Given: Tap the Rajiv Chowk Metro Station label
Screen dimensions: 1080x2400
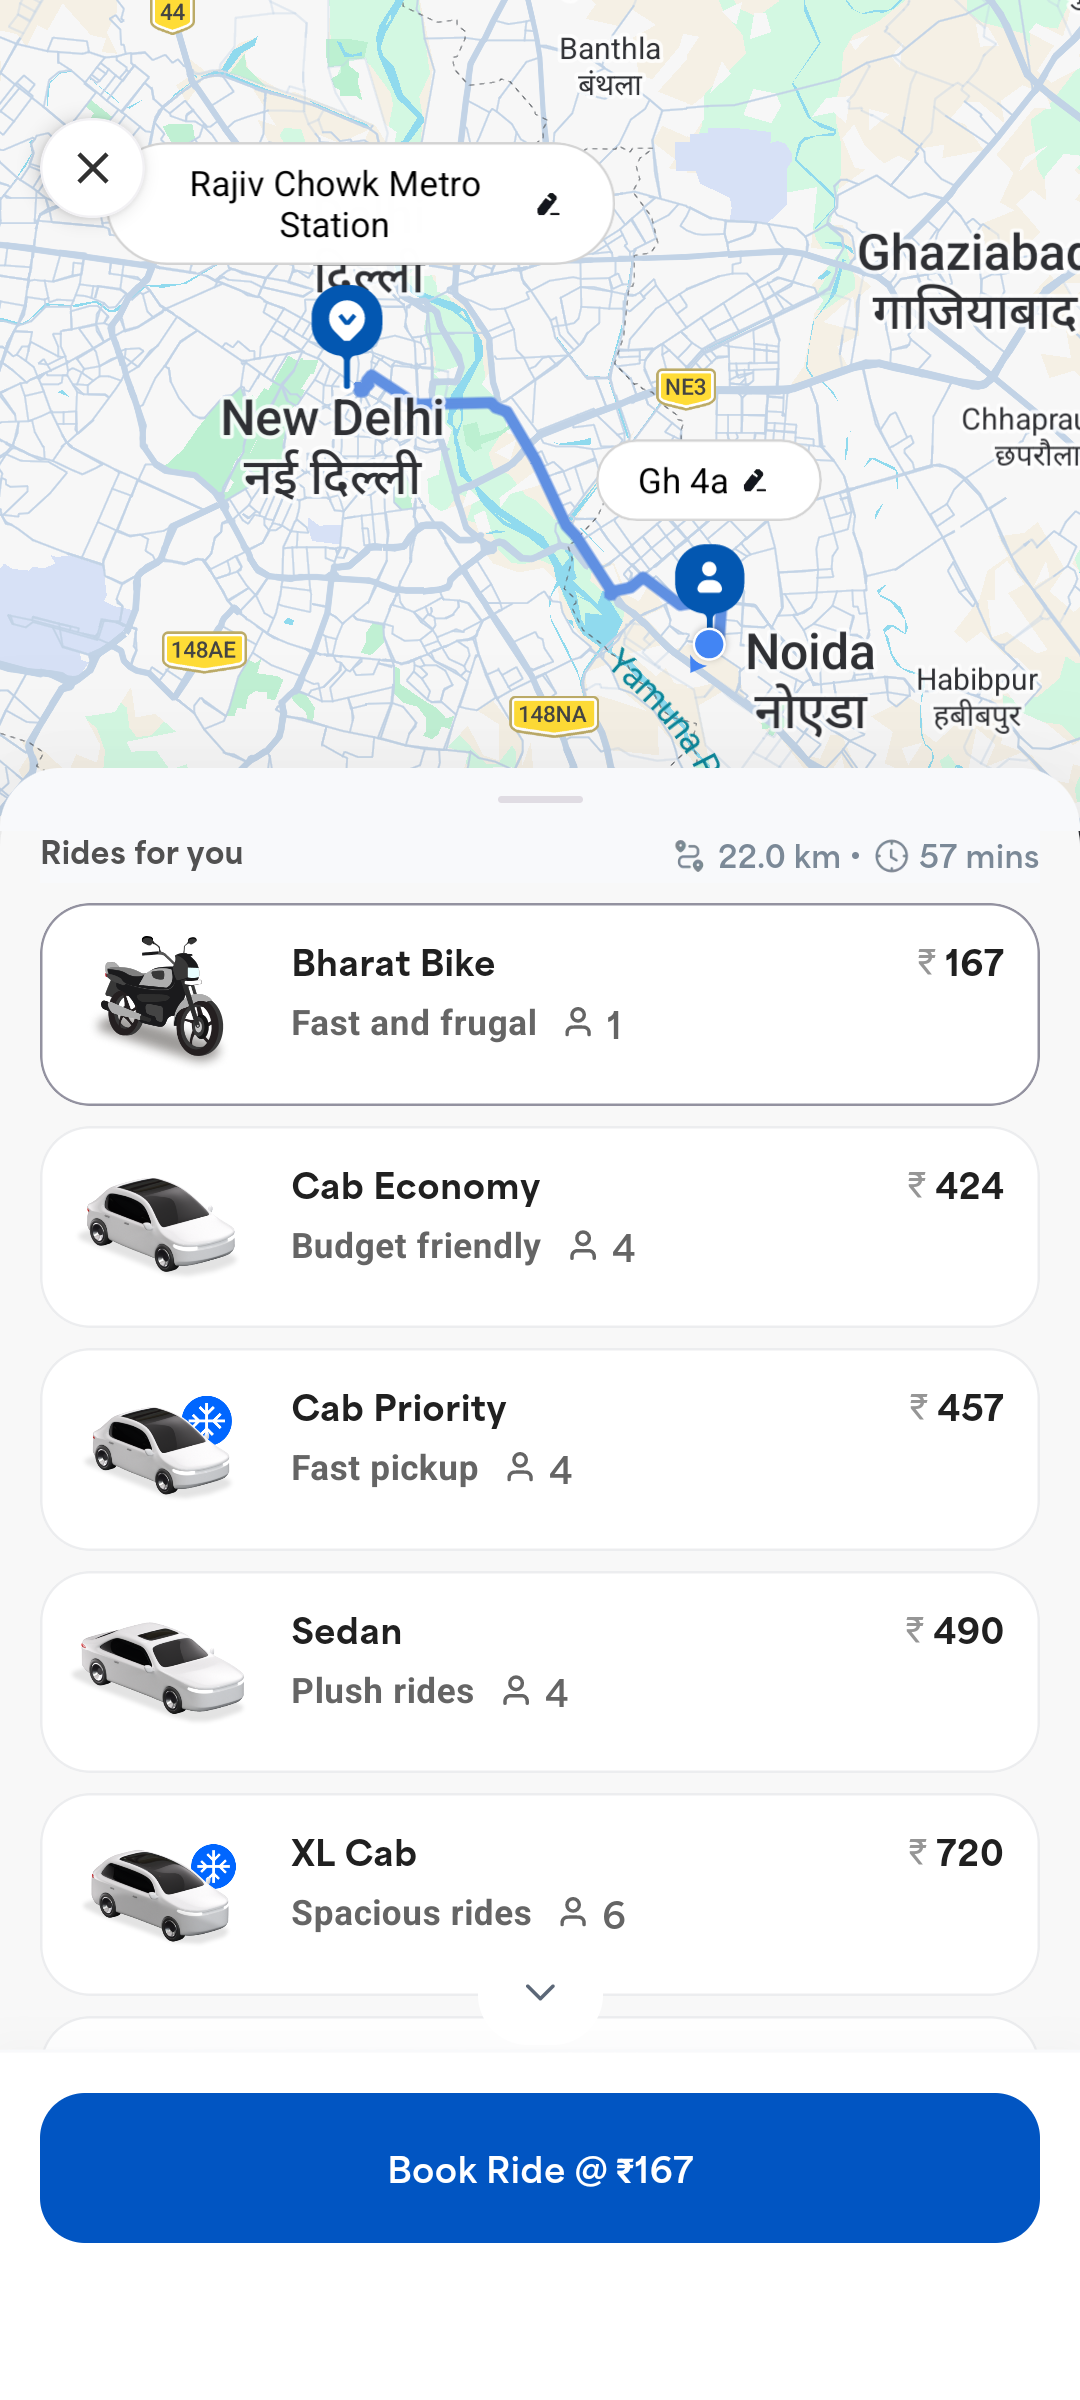Looking at the screenshot, I should [x=335, y=205].
